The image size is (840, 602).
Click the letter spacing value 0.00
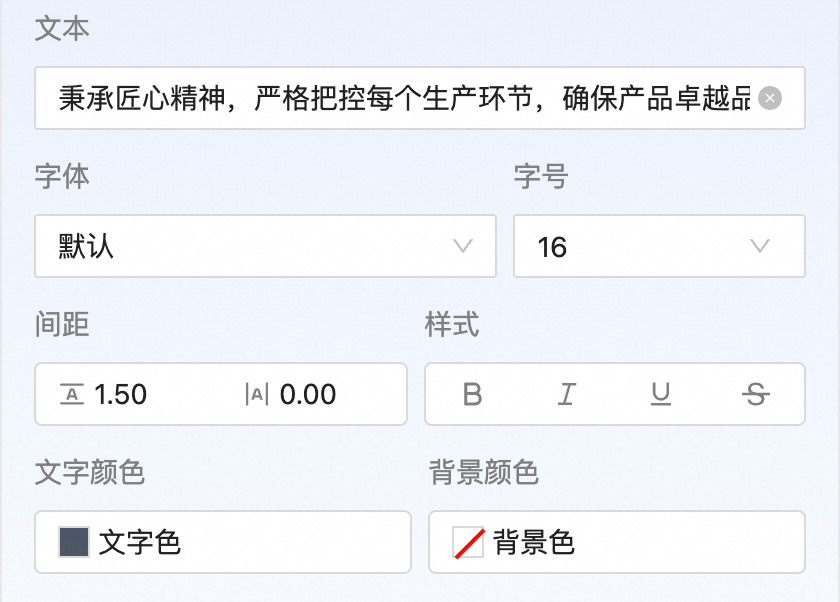click(308, 395)
